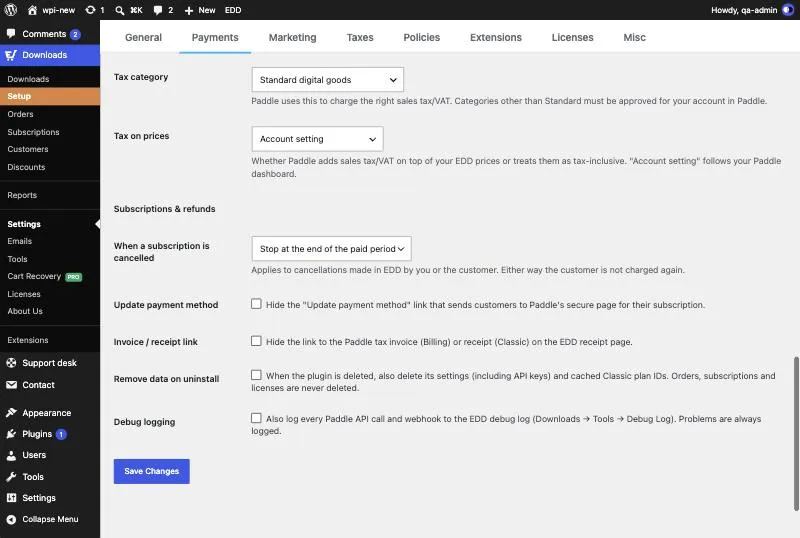Open the Setup sidebar item
This screenshot has width=800, height=538.
50,96
